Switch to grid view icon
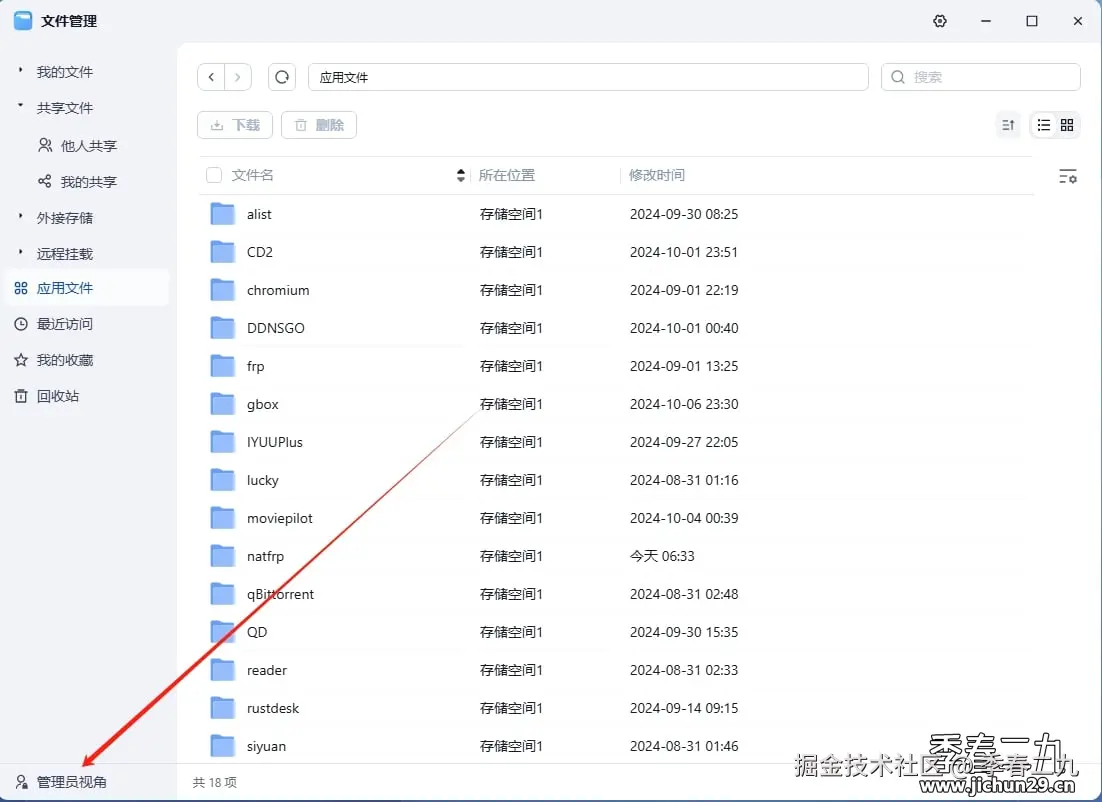 coord(1067,125)
